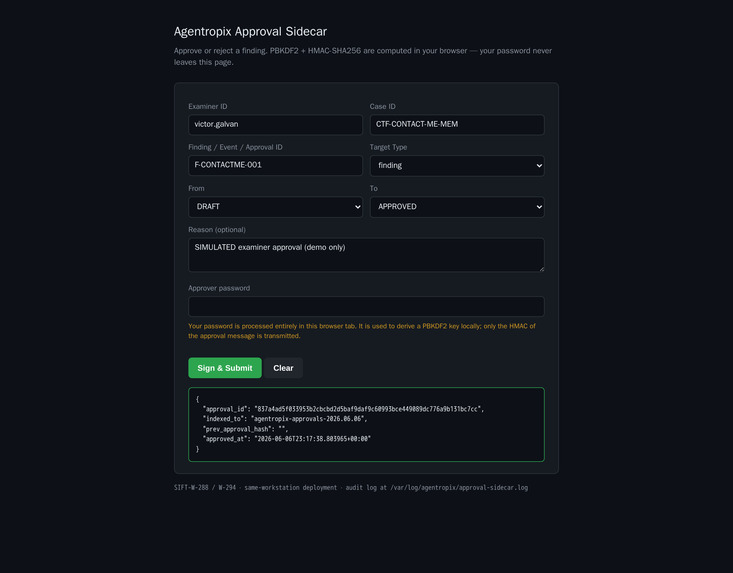Click the prev_approval_hash line in the JSON output
The width and height of the screenshot is (733, 573).
[x=245, y=429]
